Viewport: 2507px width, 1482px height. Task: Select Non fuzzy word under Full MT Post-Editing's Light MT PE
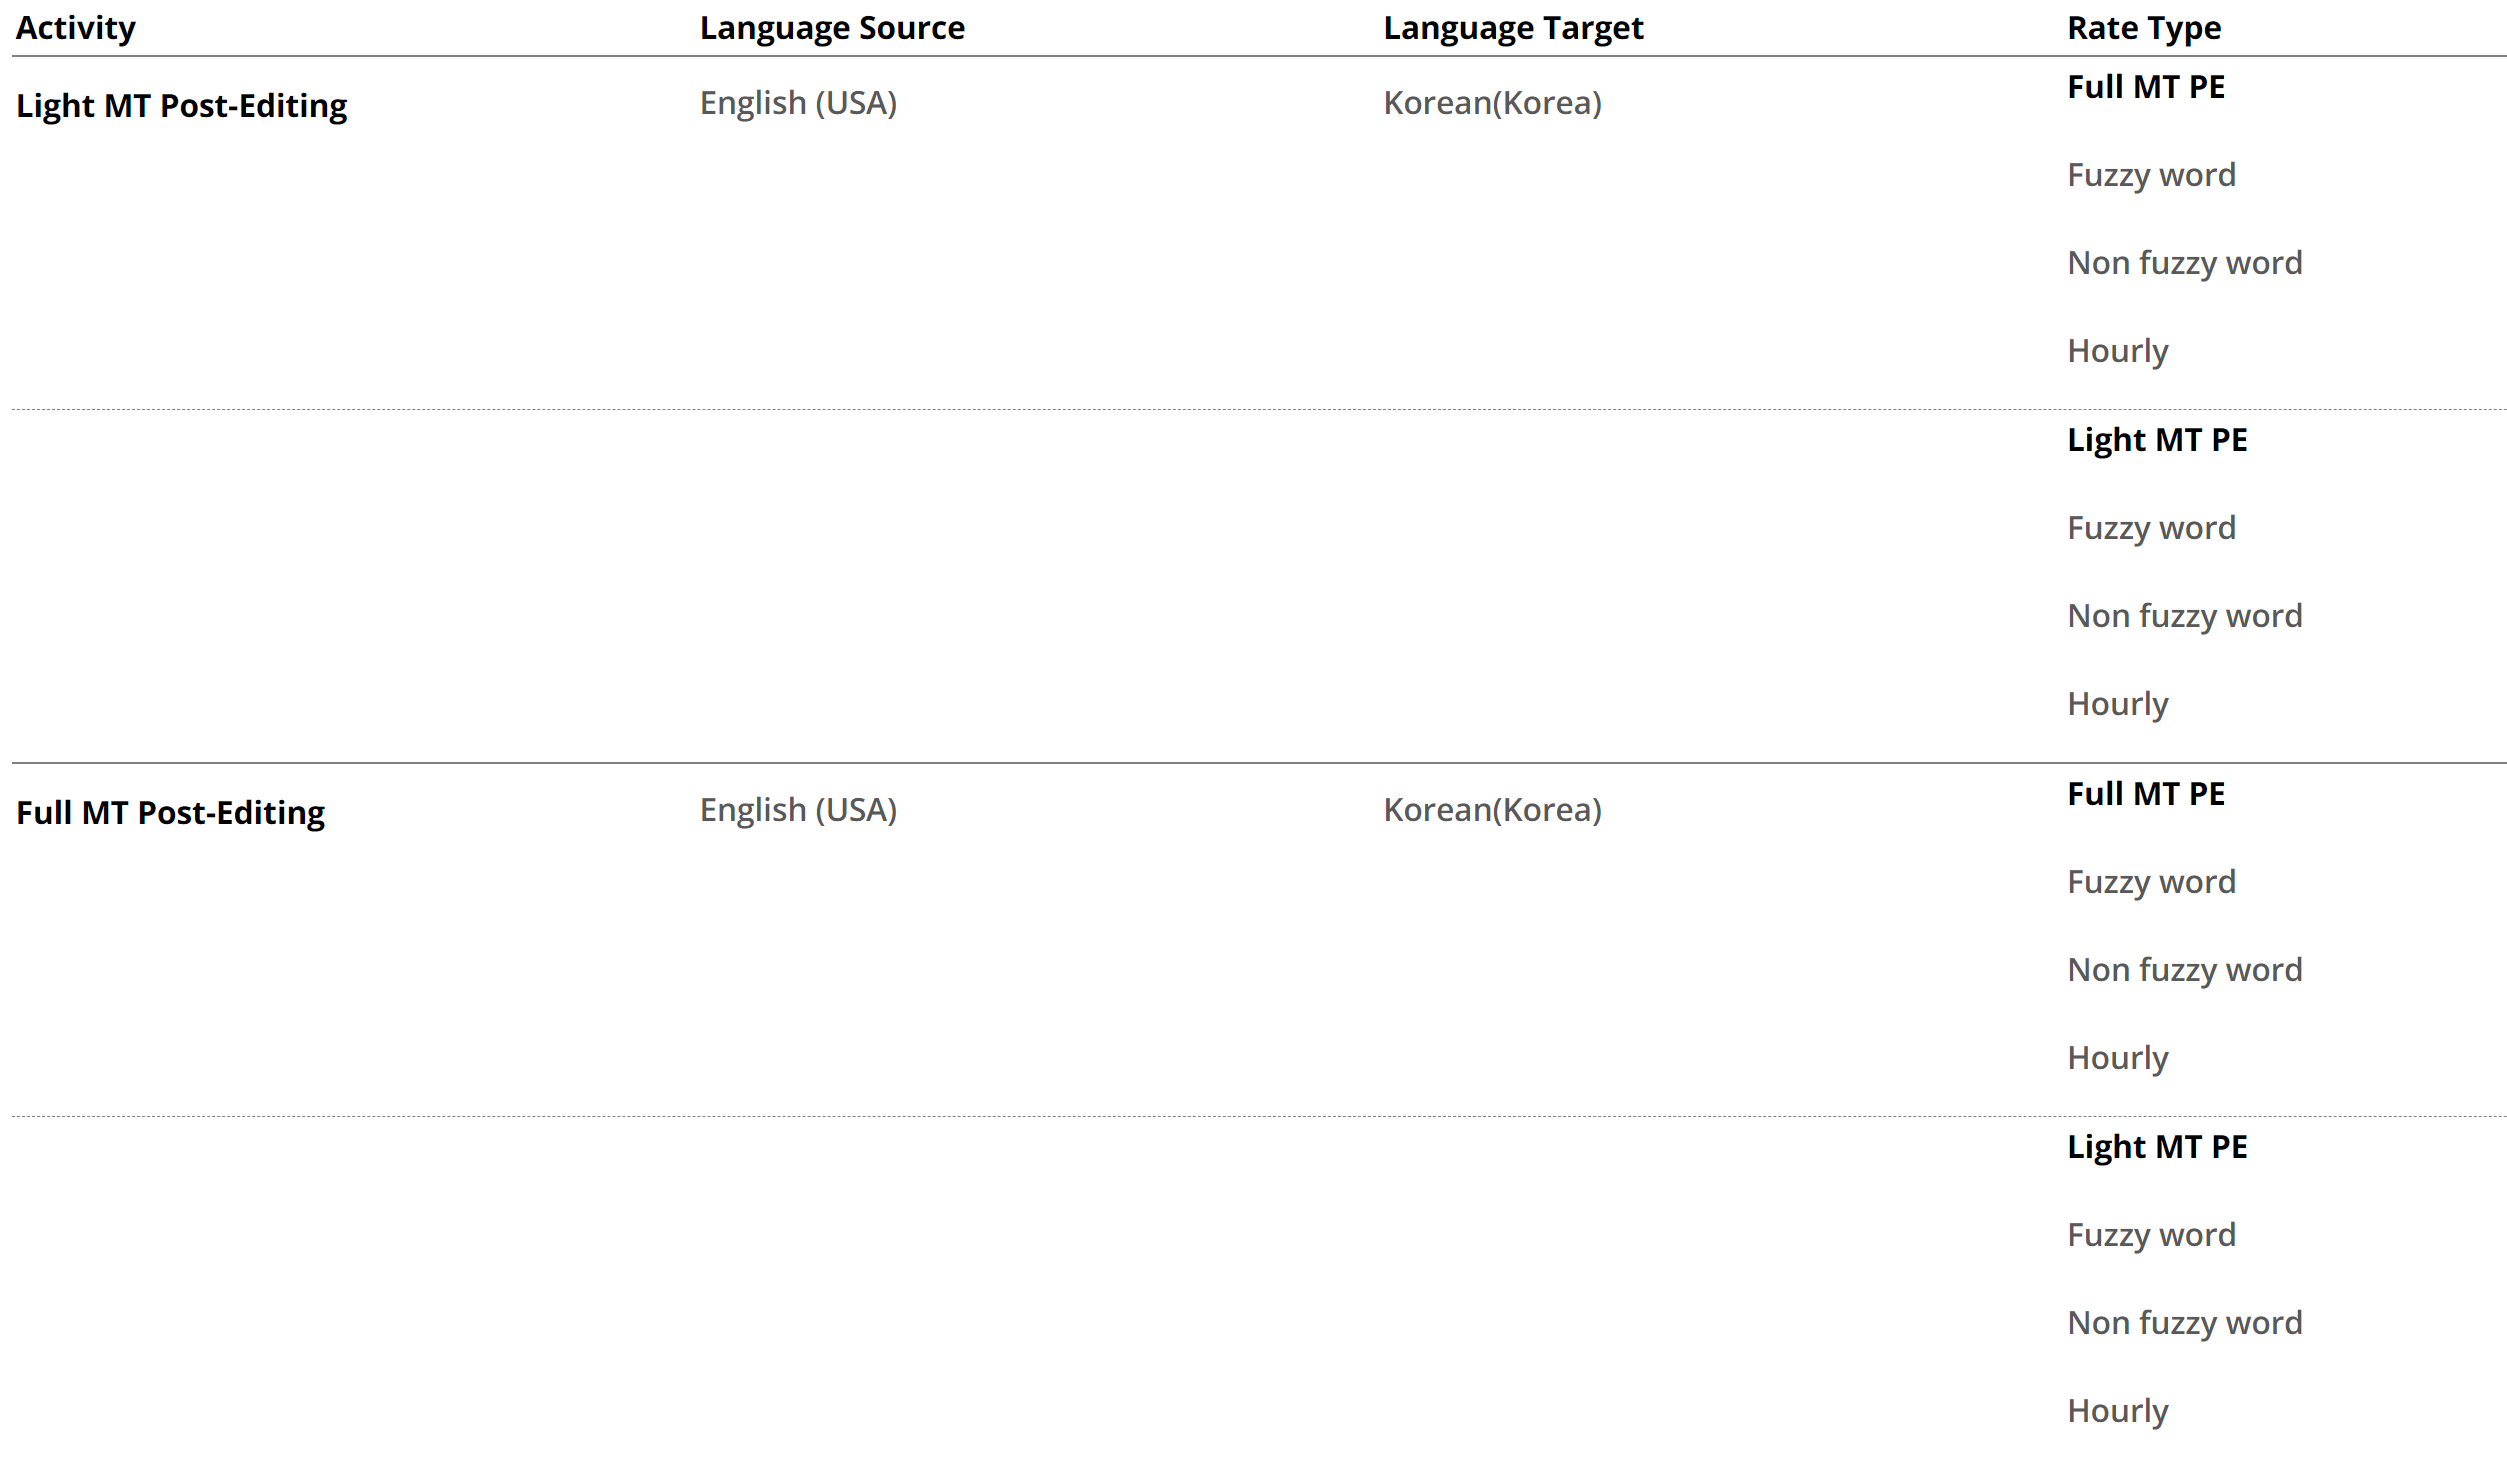[2184, 1323]
